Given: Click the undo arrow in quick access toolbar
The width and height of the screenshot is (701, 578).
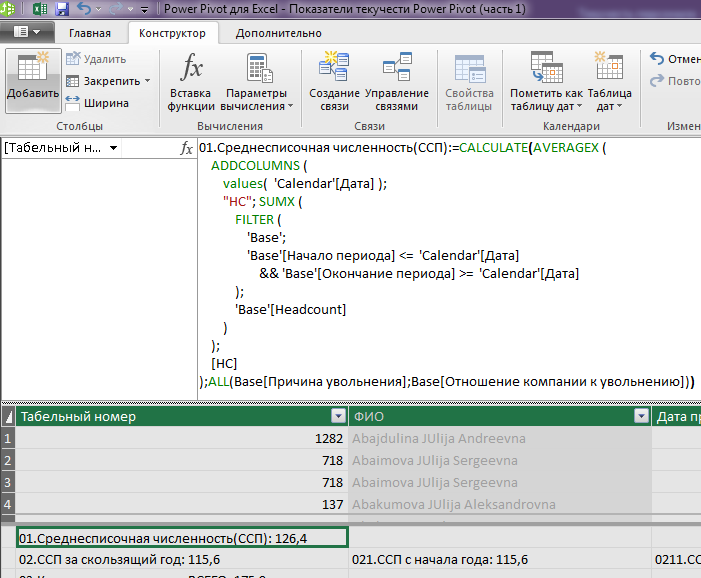Looking at the screenshot, I should [x=84, y=8].
